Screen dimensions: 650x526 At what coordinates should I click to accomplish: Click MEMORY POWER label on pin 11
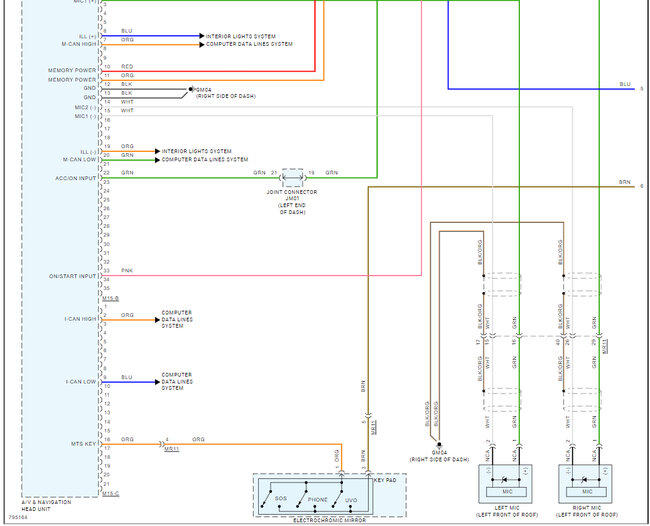(x=72, y=80)
